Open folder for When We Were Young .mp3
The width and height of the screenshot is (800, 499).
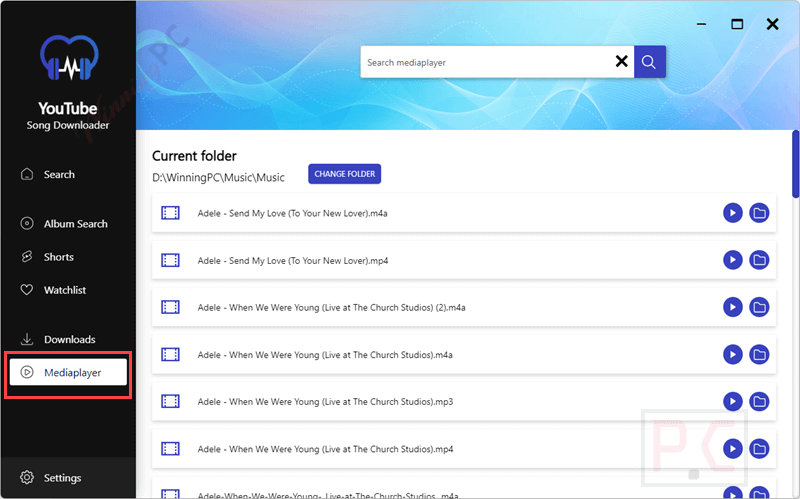tap(759, 402)
